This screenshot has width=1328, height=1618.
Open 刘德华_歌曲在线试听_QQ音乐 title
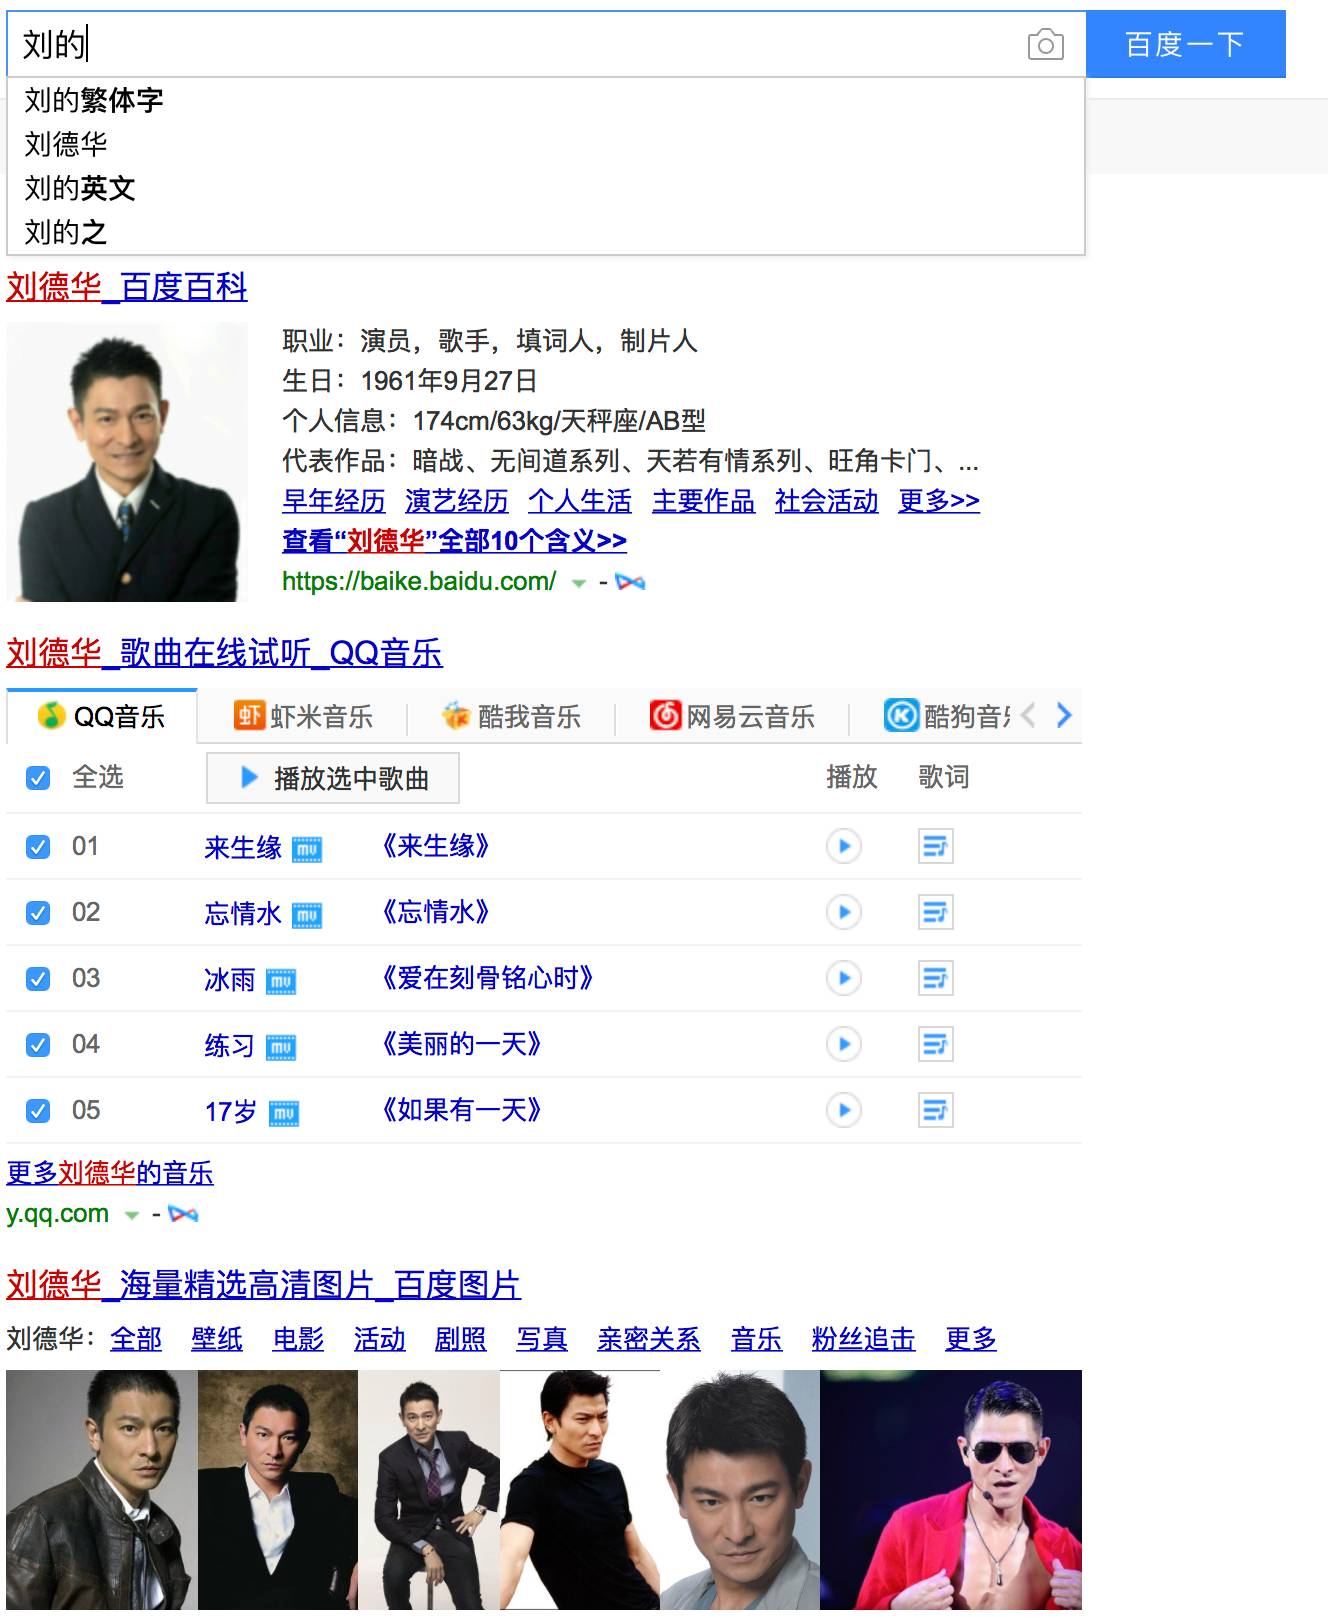(x=224, y=653)
